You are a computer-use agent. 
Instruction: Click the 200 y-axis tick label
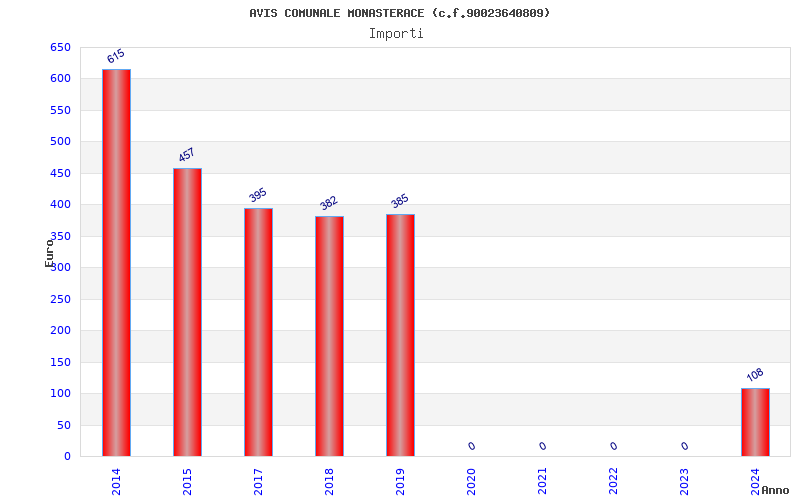[60, 331]
